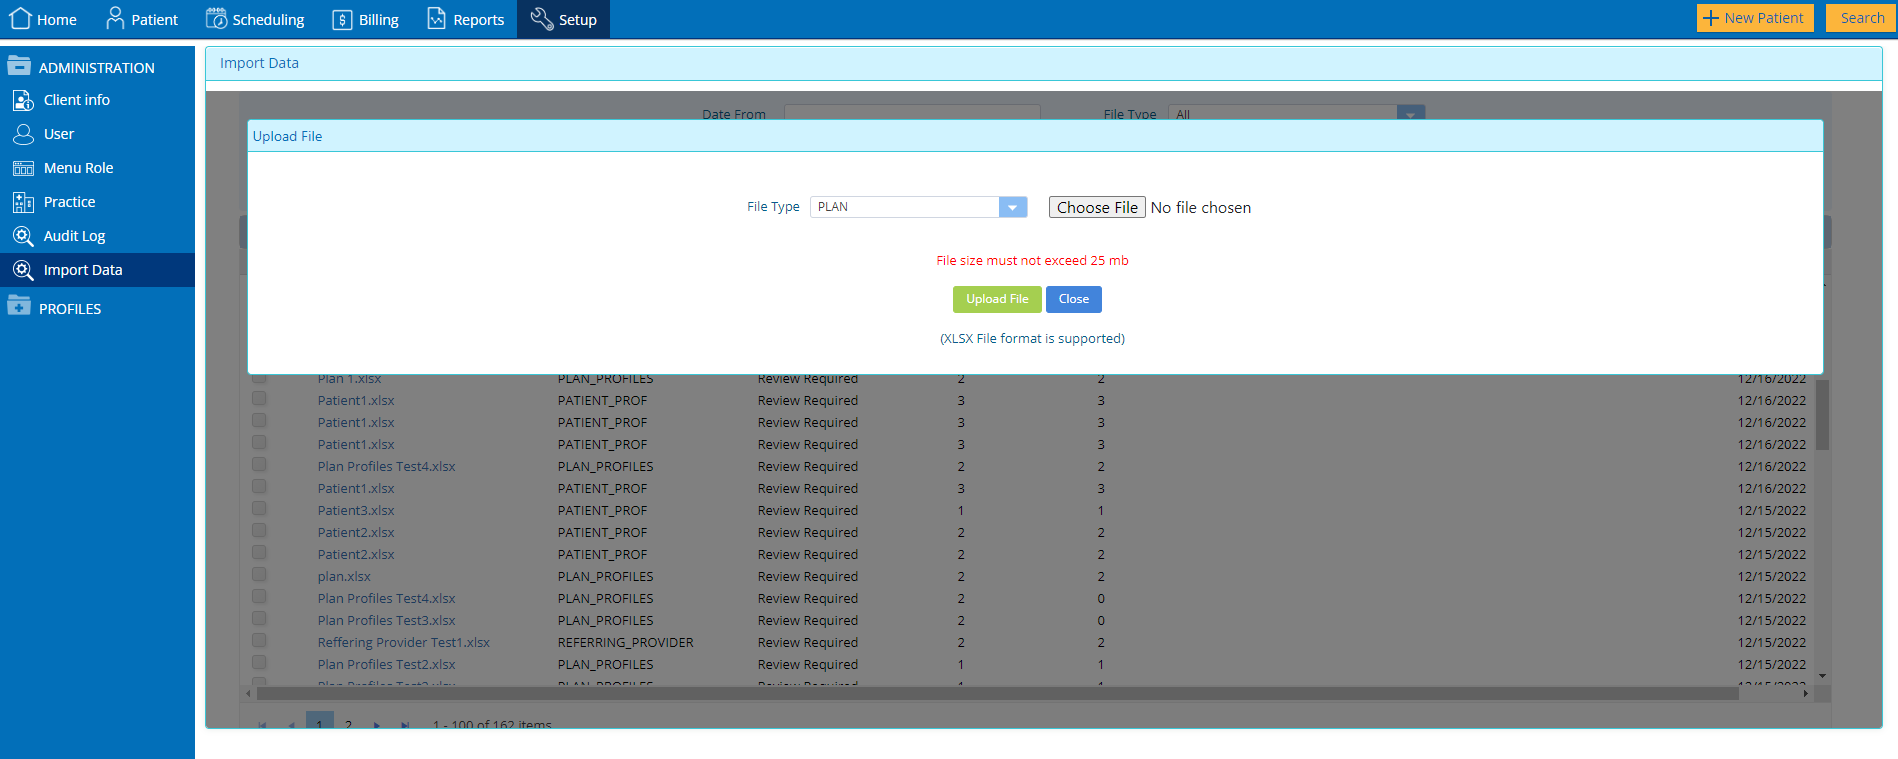This screenshot has width=1898, height=759.
Task: Expand the ADMINISTRATION section
Action: 97,67
